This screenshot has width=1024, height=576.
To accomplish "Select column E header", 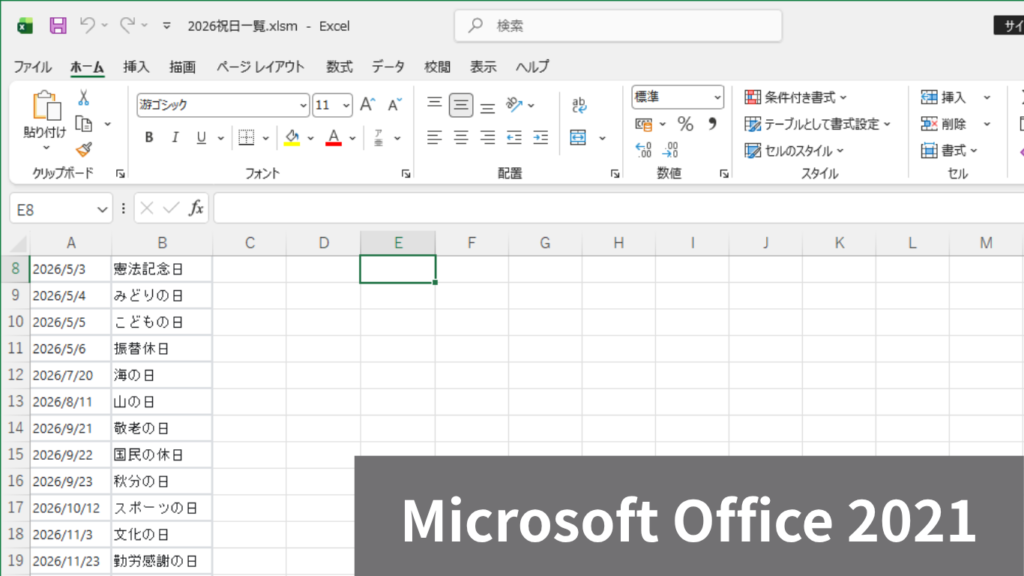I will click(398, 243).
